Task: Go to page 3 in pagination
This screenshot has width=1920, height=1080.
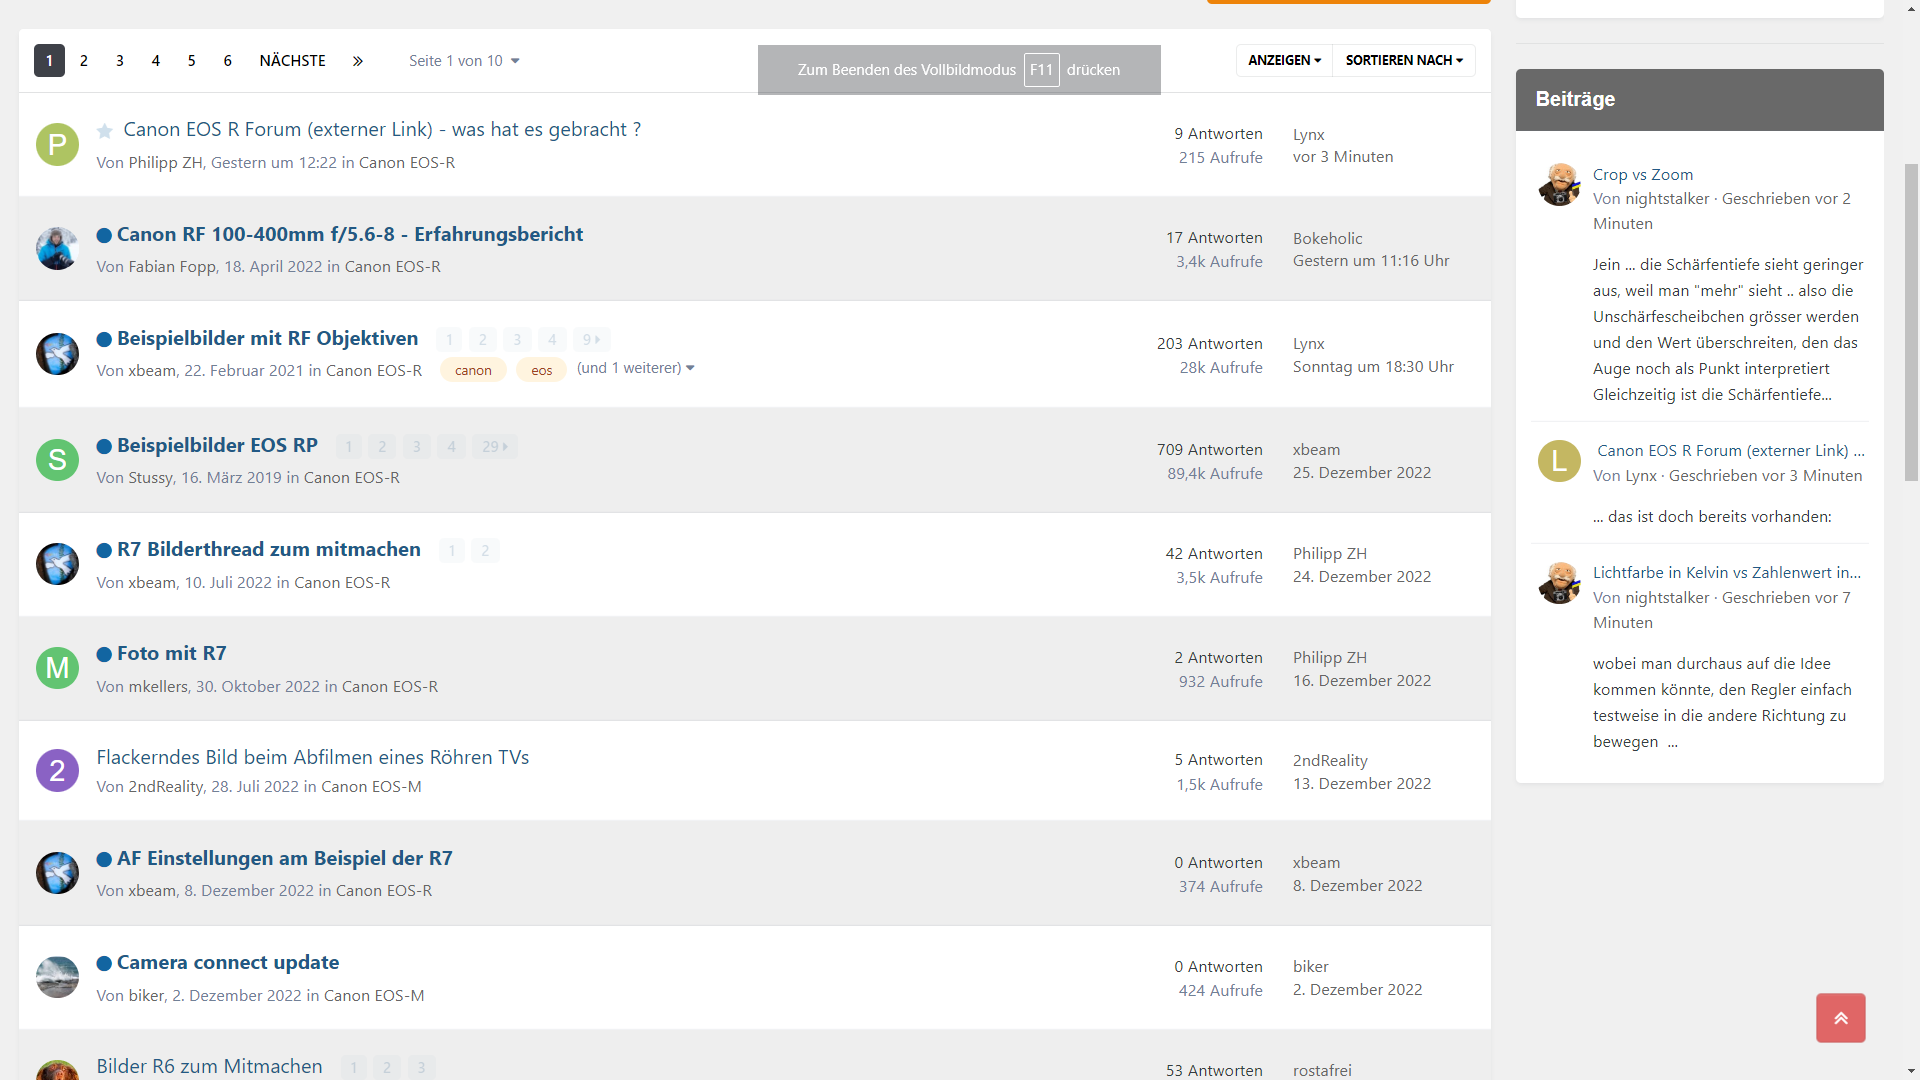Action: click(x=120, y=61)
